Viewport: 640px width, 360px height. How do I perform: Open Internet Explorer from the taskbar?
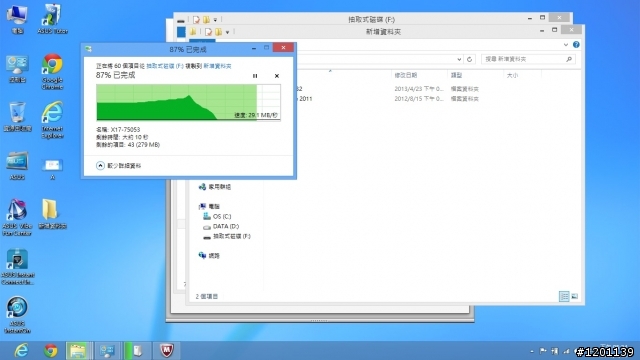click(21, 351)
